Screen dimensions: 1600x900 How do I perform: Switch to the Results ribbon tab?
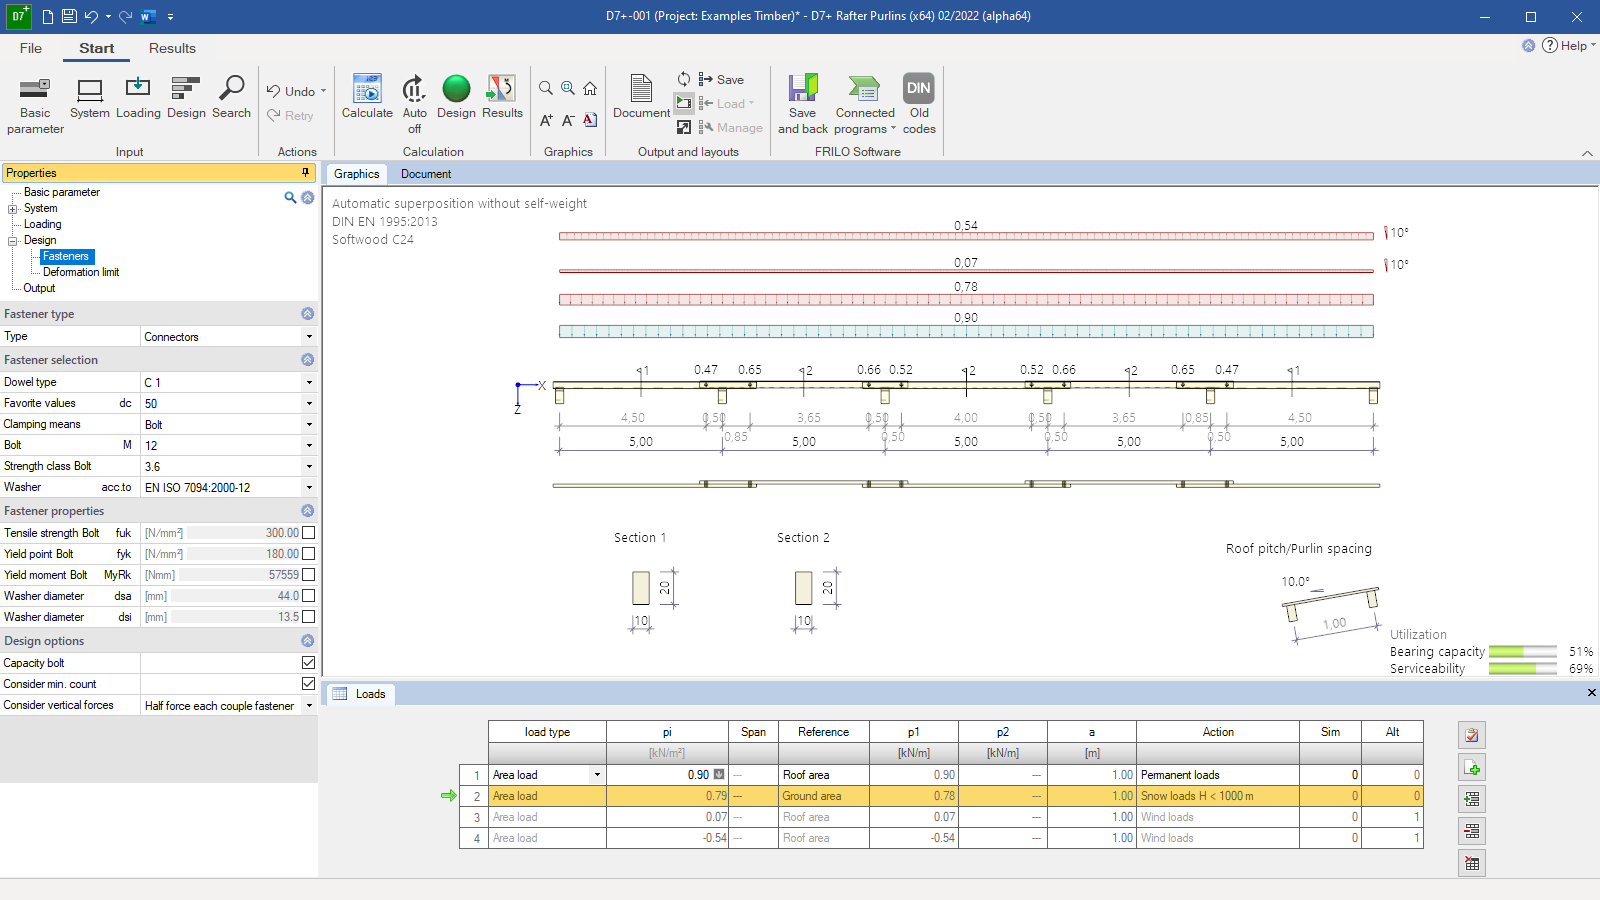(172, 48)
